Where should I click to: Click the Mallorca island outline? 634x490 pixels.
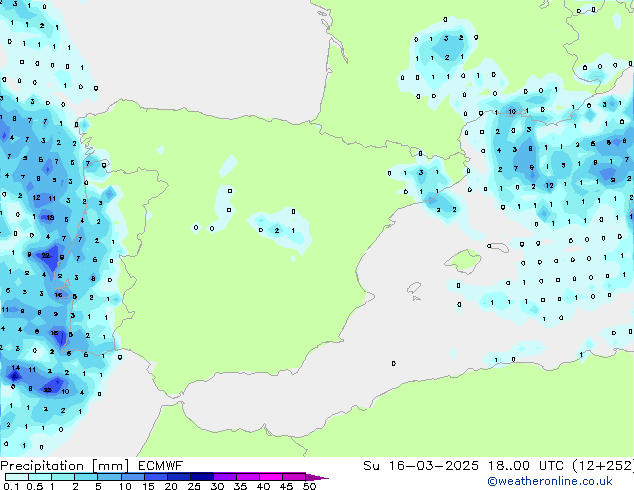click(463, 262)
